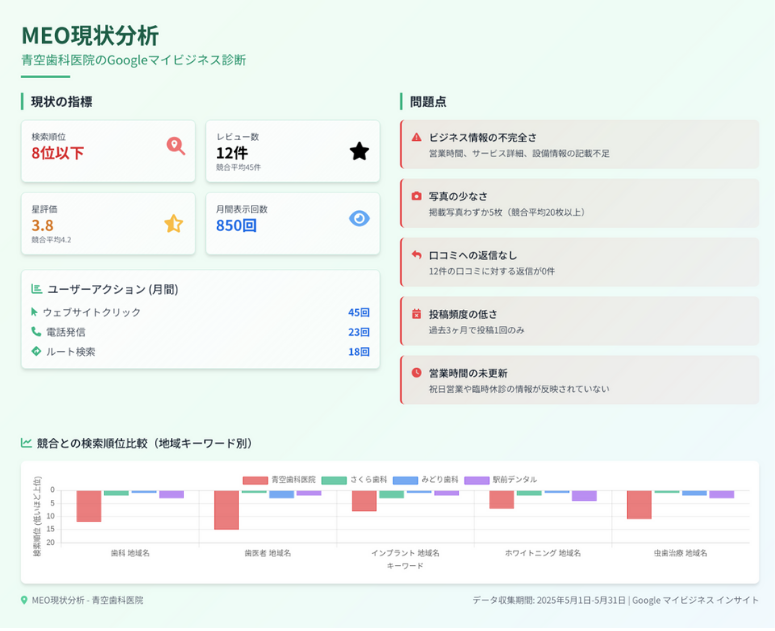Toggle 駅前デンタル purple legend swatch
The height and width of the screenshot is (631, 775).
pos(476,480)
